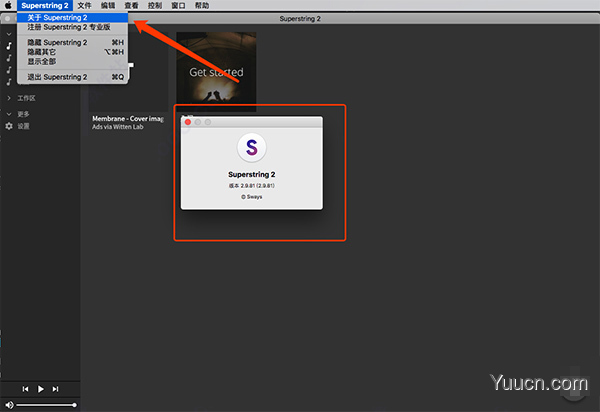Image resolution: width=600 pixels, height=412 pixels.
Task: Collapse the 更多 section chevron
Action: (x=9, y=114)
